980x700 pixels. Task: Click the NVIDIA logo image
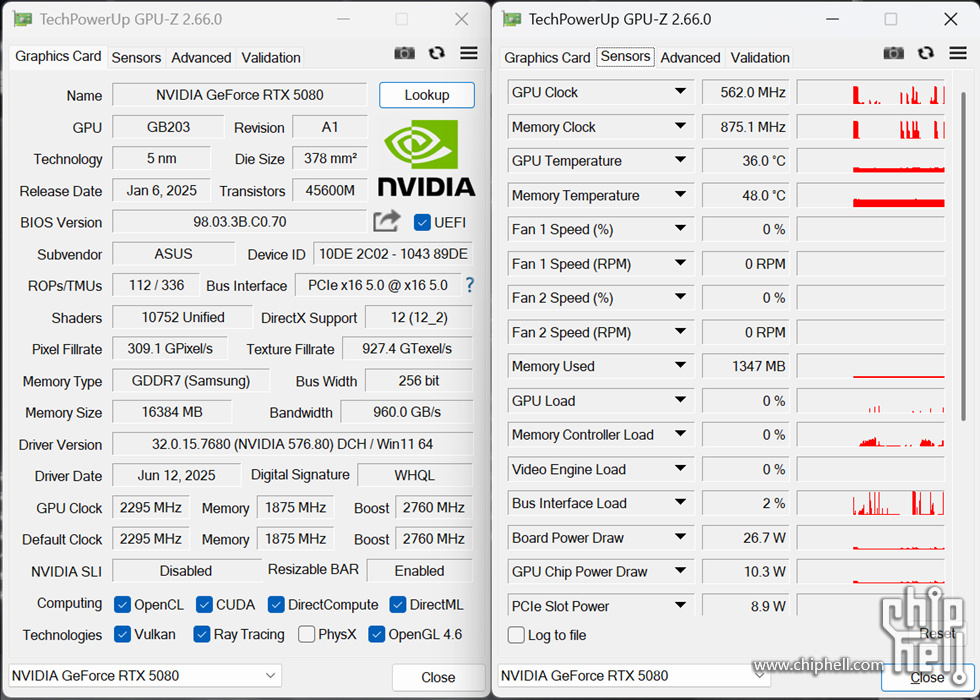pos(426,158)
